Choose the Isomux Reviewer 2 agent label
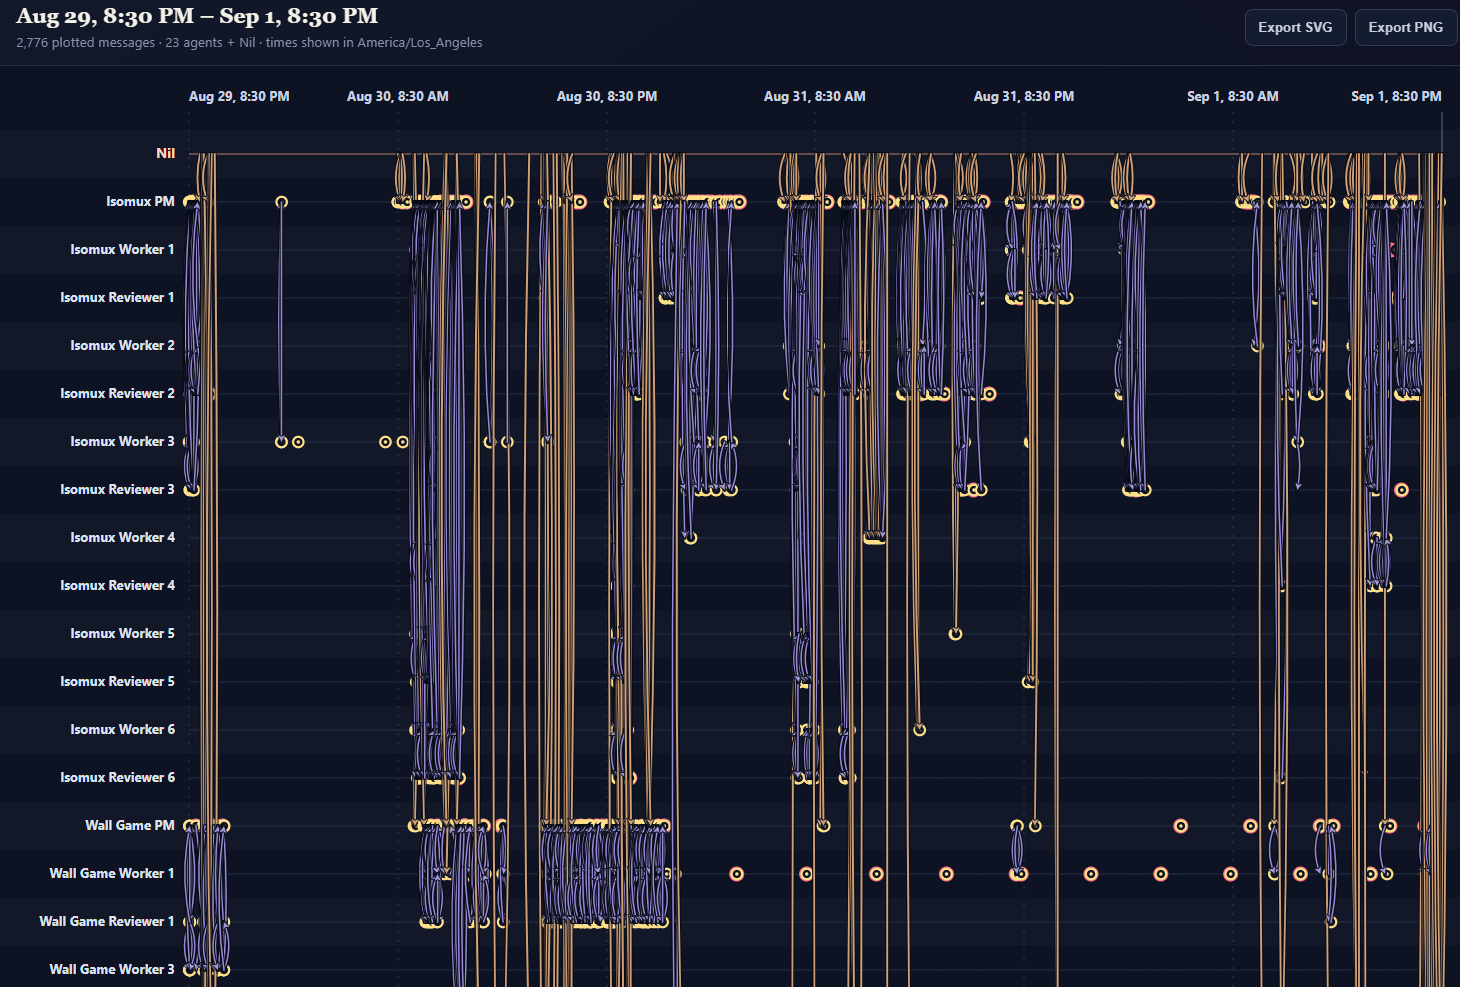Image resolution: width=1460 pixels, height=987 pixels. [117, 393]
